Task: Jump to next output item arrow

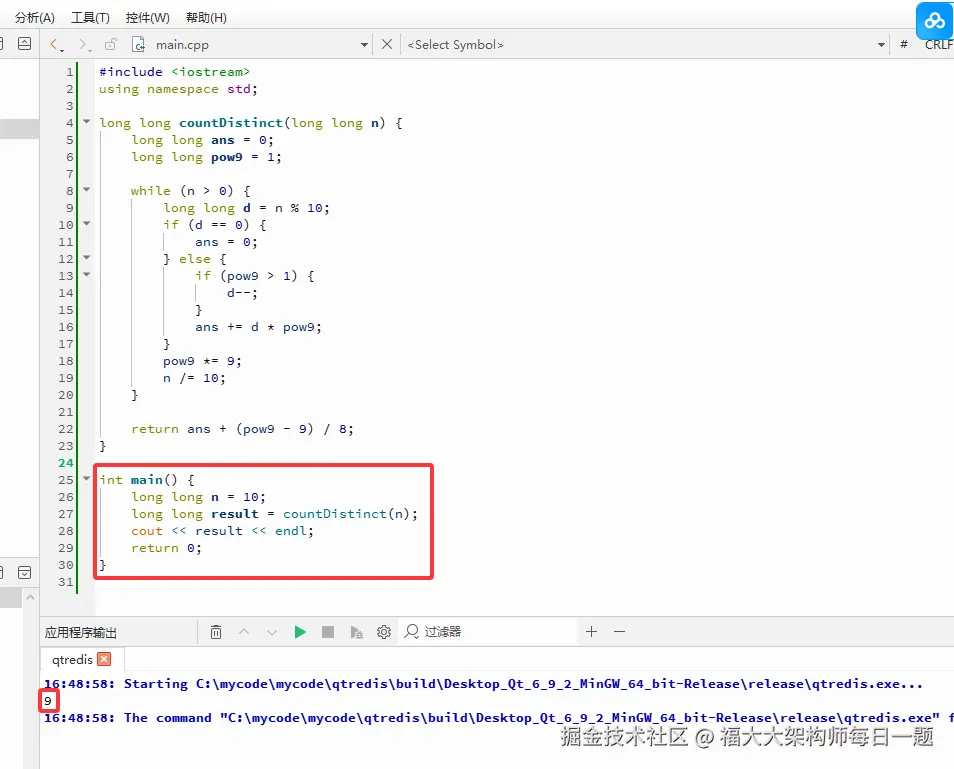Action: tap(272, 633)
